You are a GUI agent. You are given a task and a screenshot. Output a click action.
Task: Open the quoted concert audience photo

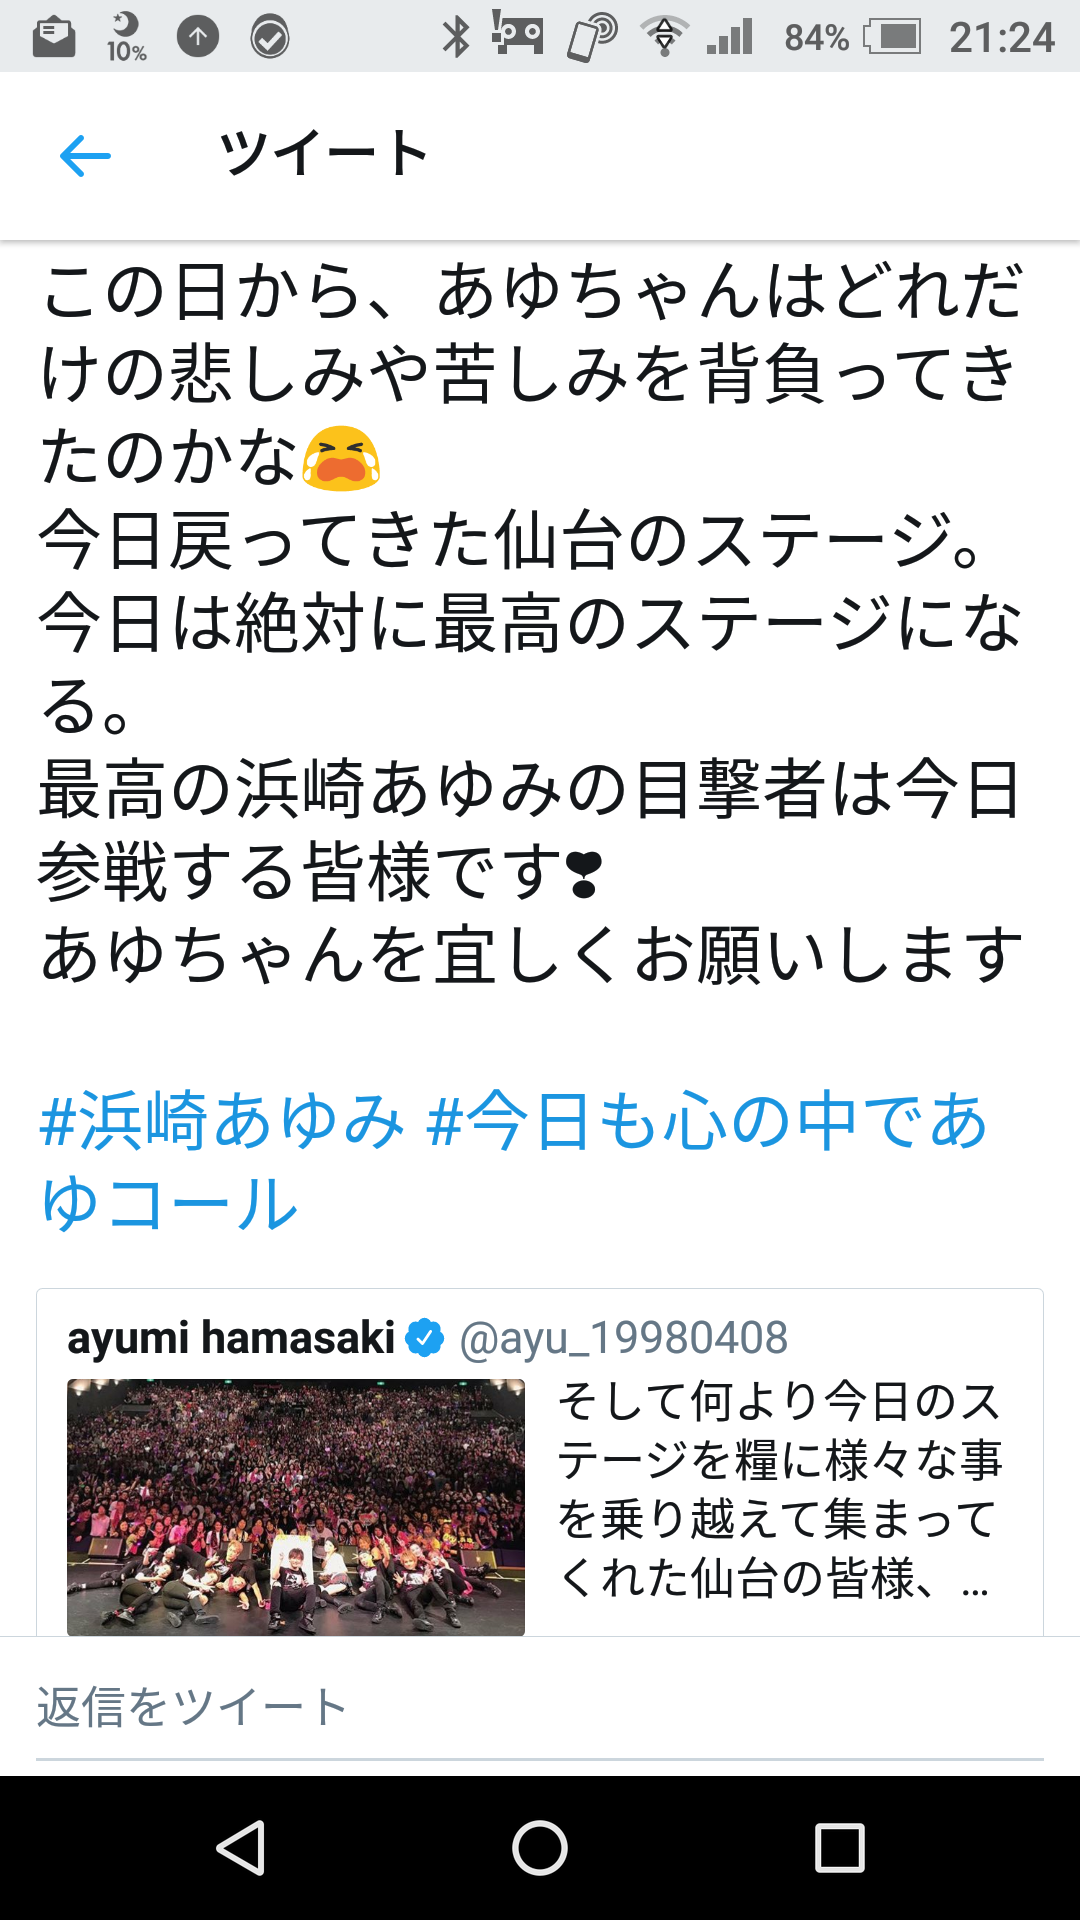pos(296,1507)
